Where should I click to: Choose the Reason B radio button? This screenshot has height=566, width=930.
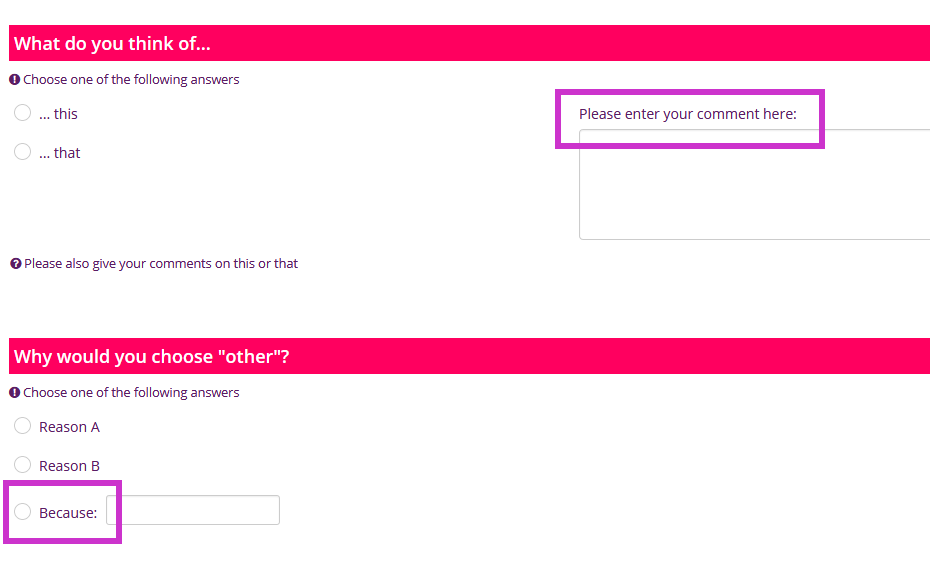23,465
